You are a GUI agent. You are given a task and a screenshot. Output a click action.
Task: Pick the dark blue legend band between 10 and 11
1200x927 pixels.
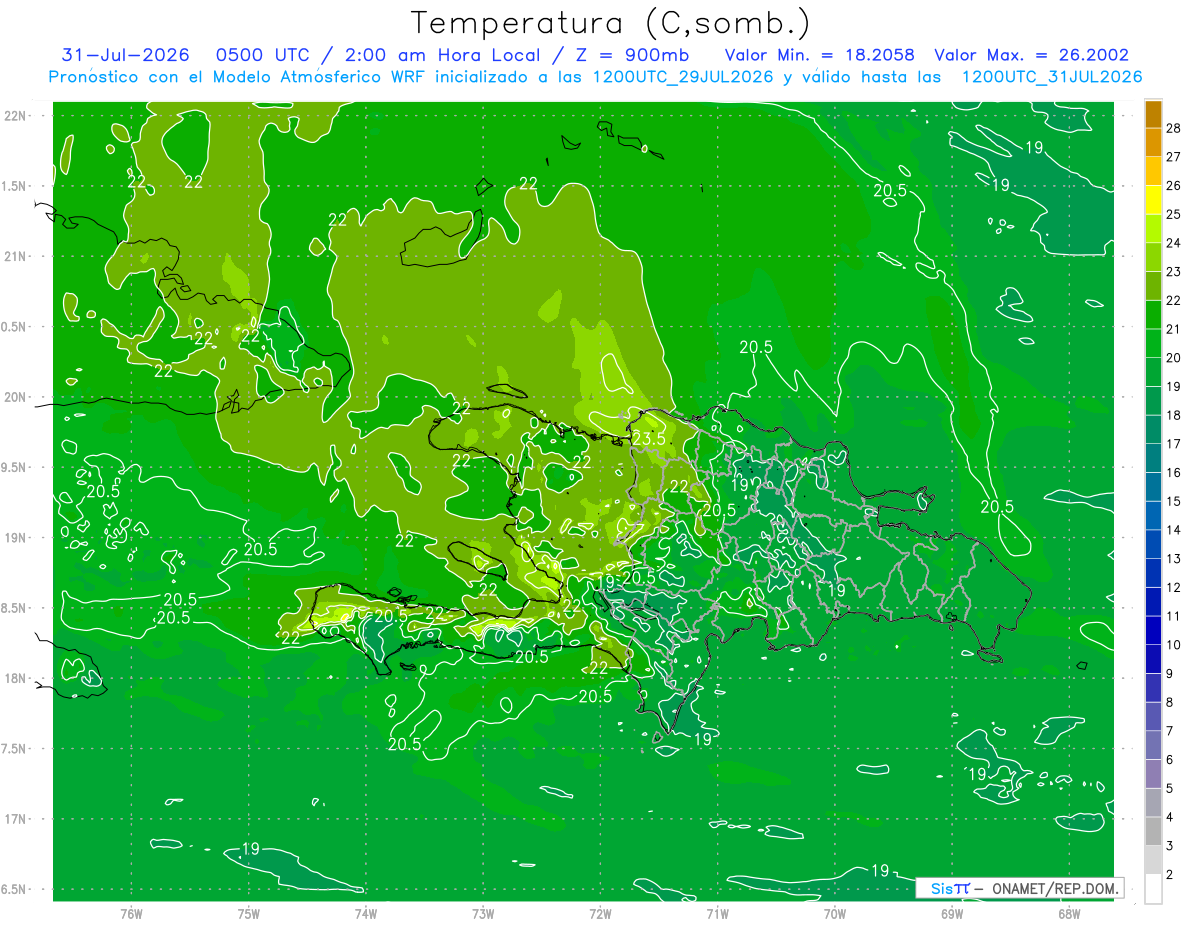click(1153, 630)
